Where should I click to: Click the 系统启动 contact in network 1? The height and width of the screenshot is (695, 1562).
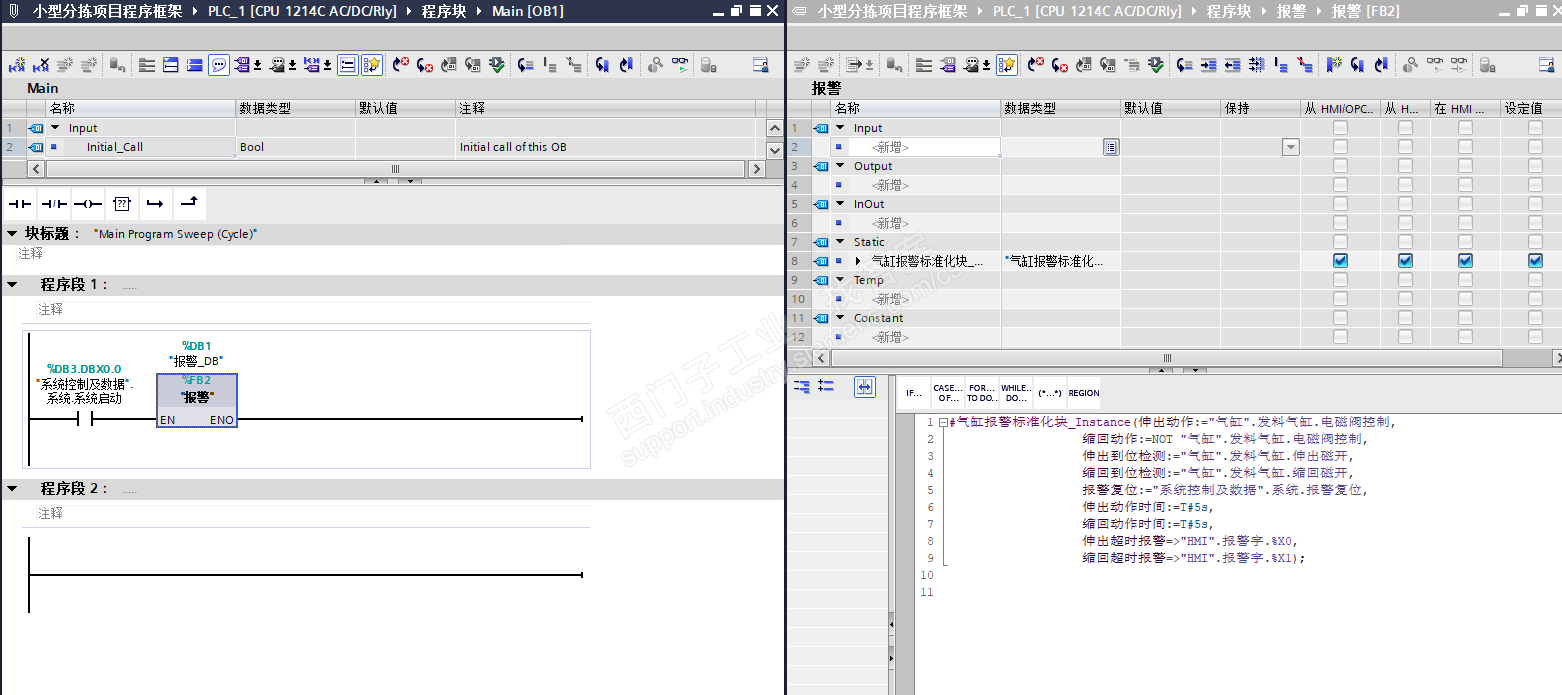point(84,420)
